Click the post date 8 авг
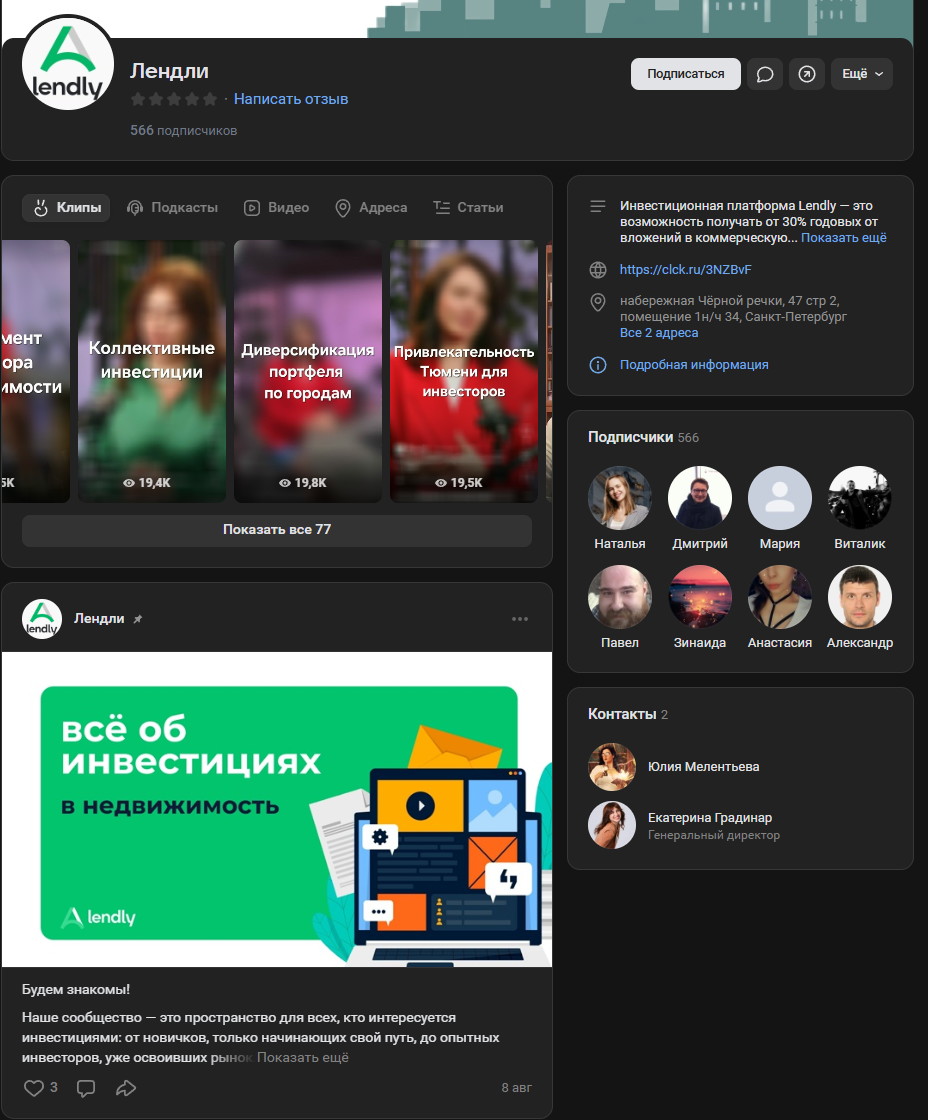The width and height of the screenshot is (928, 1120). pos(516,1088)
